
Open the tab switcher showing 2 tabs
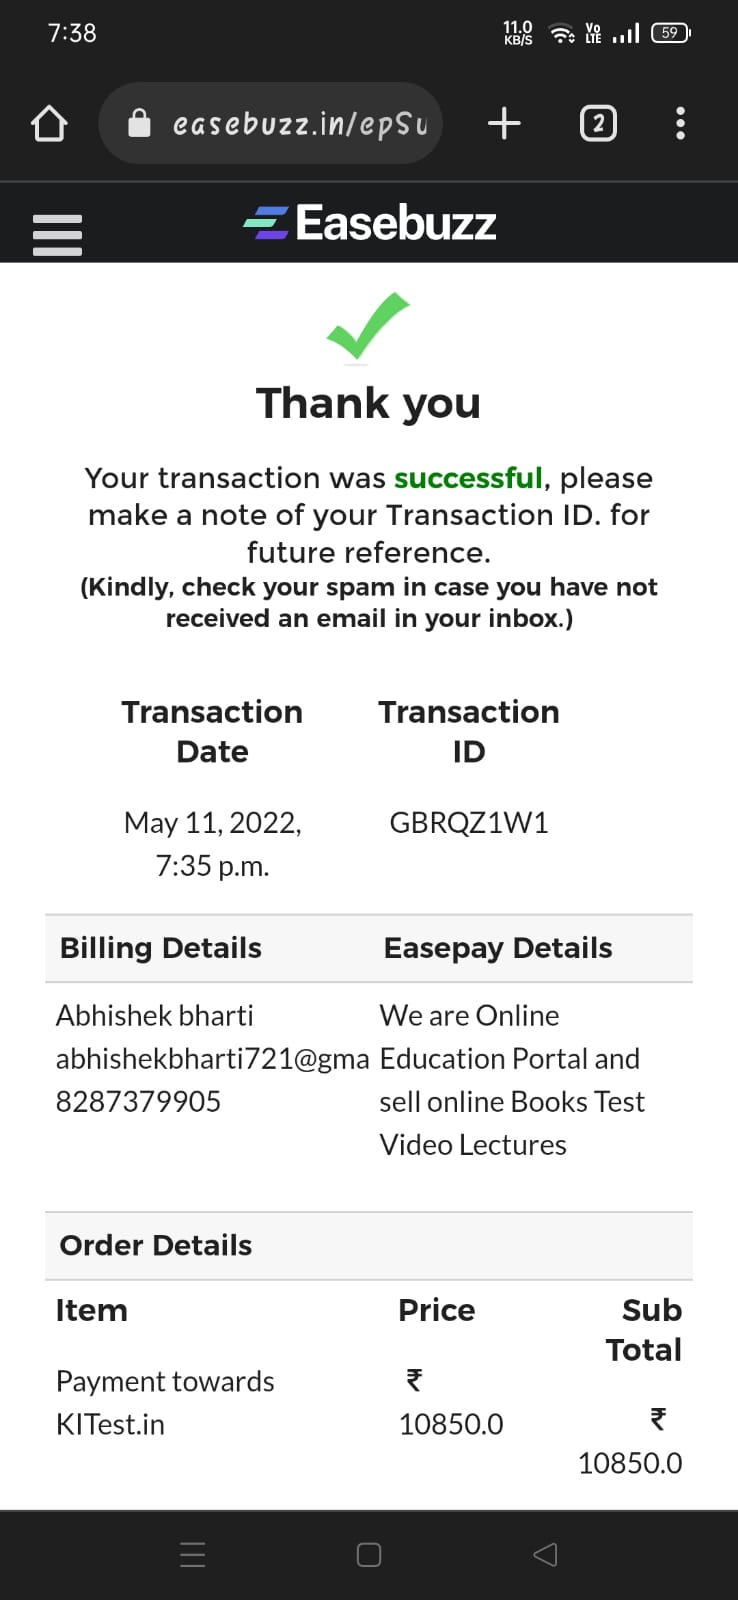[x=598, y=123]
